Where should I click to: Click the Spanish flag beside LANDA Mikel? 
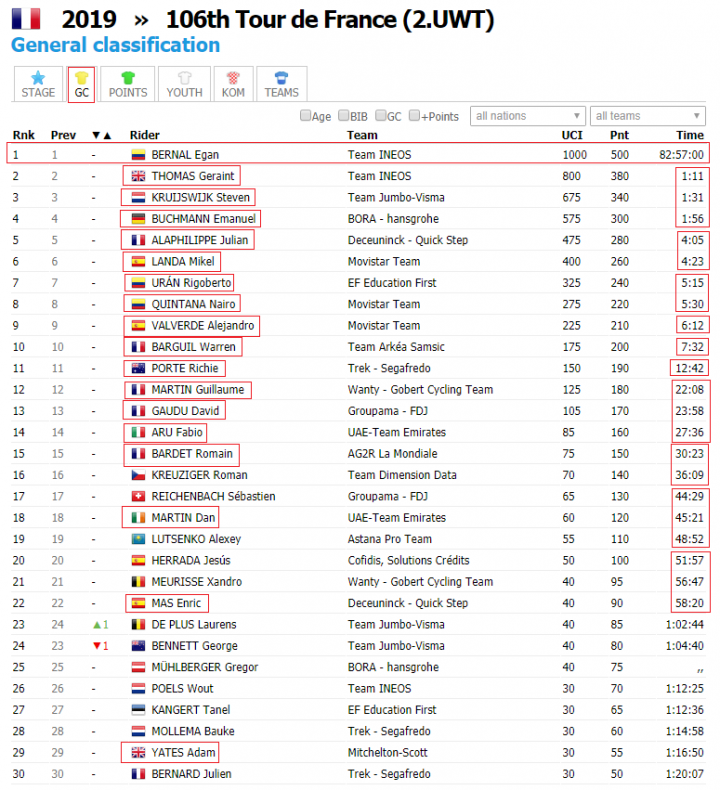138,261
